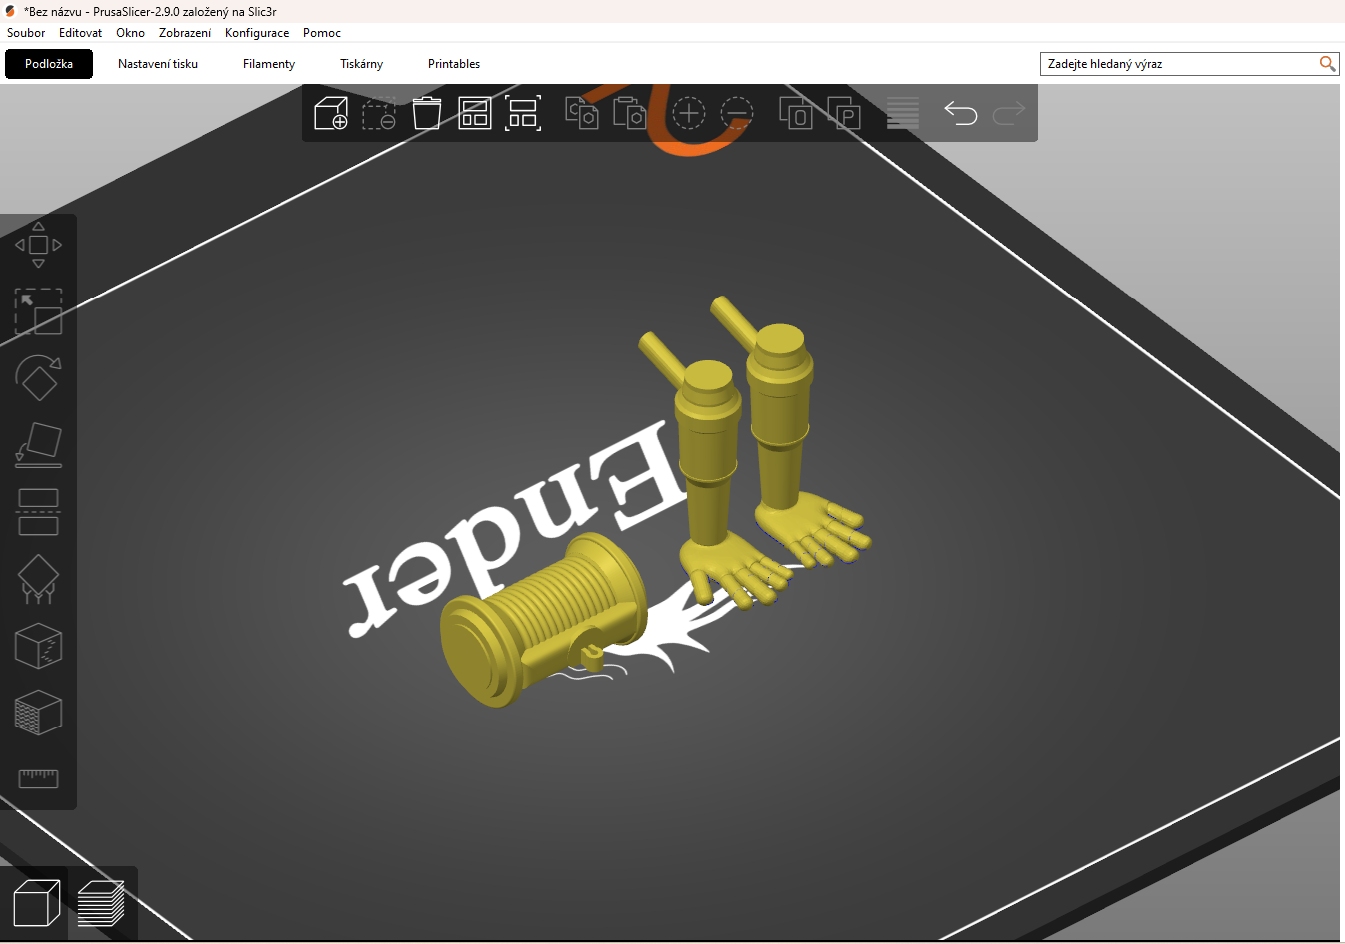Viewport: 1345px width, 944px height.
Task: Switch to the Nastavení tisku tab
Action: (158, 64)
